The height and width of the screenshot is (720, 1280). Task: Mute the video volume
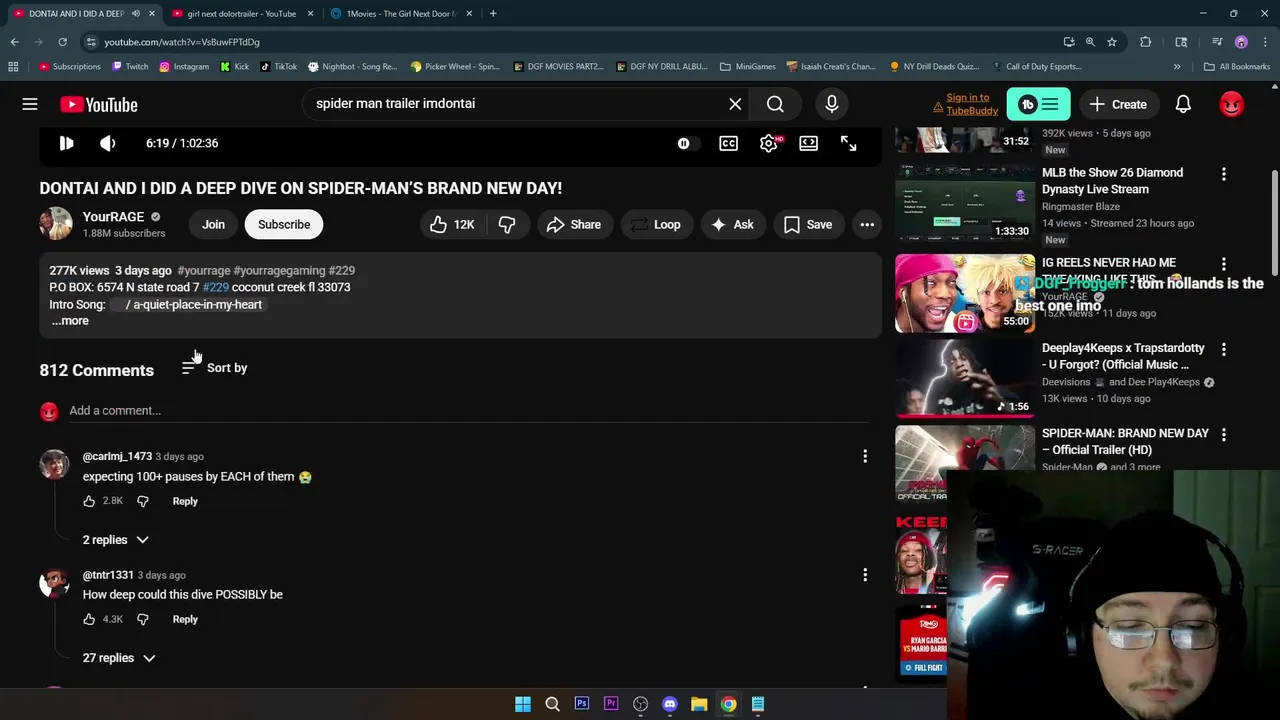[x=107, y=143]
